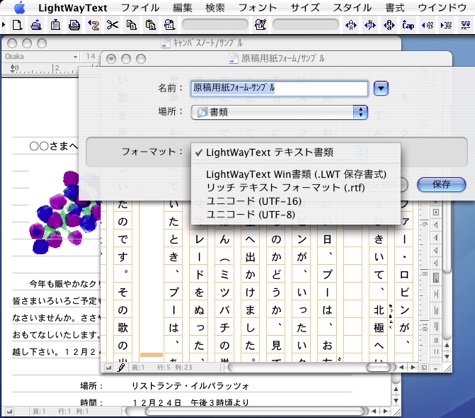Click the 行:5 列:23 status text
Screen dimensions: 475x418
tap(175, 368)
